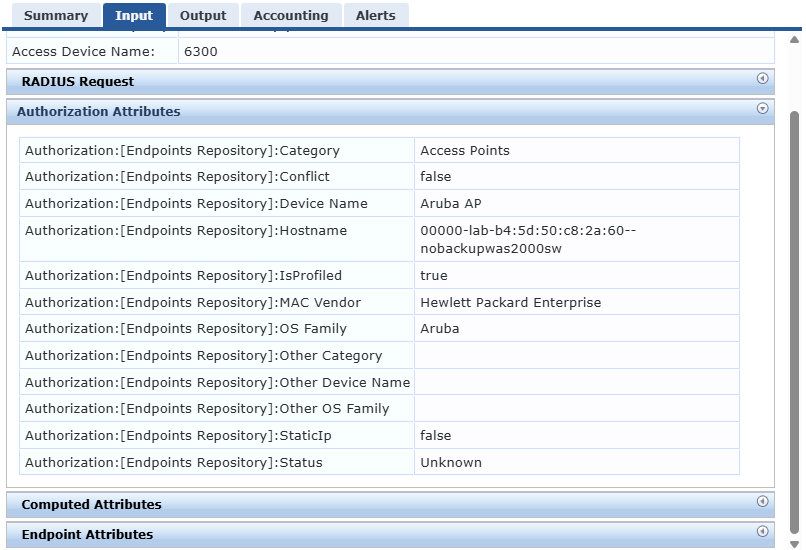Click the Access Device Name label

click(83, 52)
